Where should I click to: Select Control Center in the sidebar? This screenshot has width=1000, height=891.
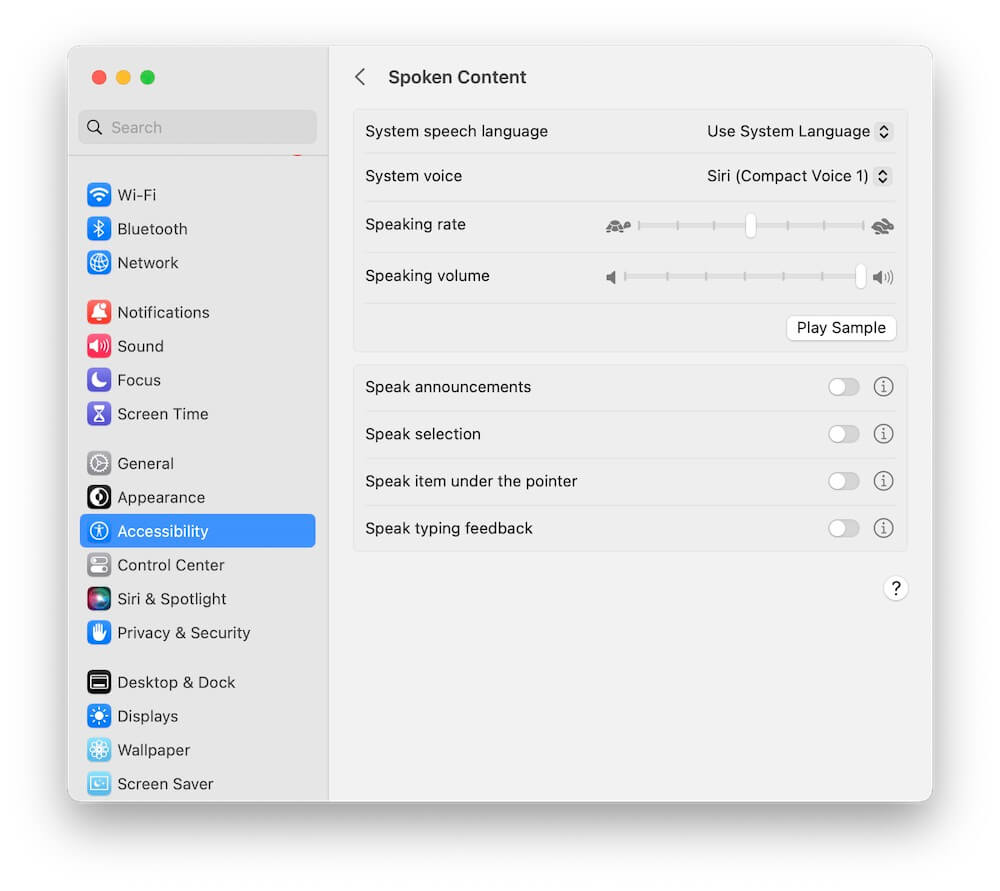click(x=198, y=564)
